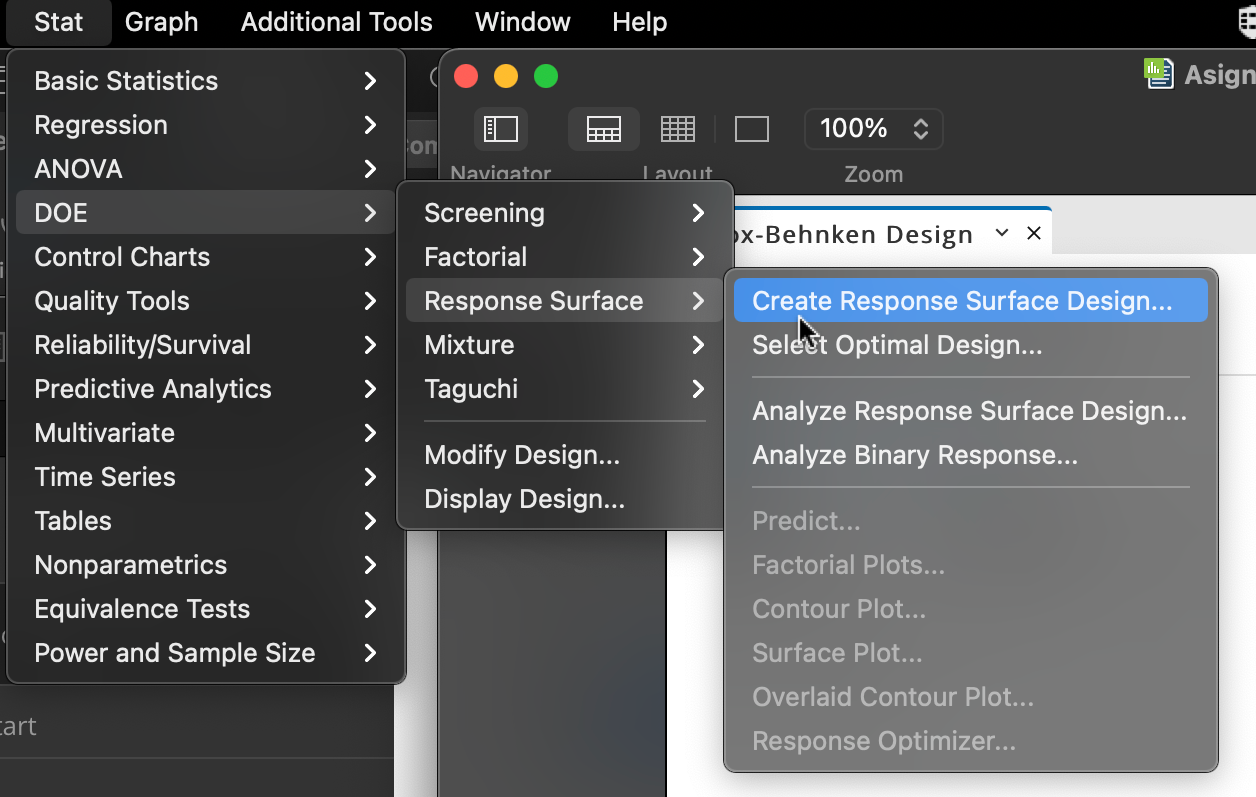
Task: Select the data grid only layout icon
Action: [x=678, y=129]
